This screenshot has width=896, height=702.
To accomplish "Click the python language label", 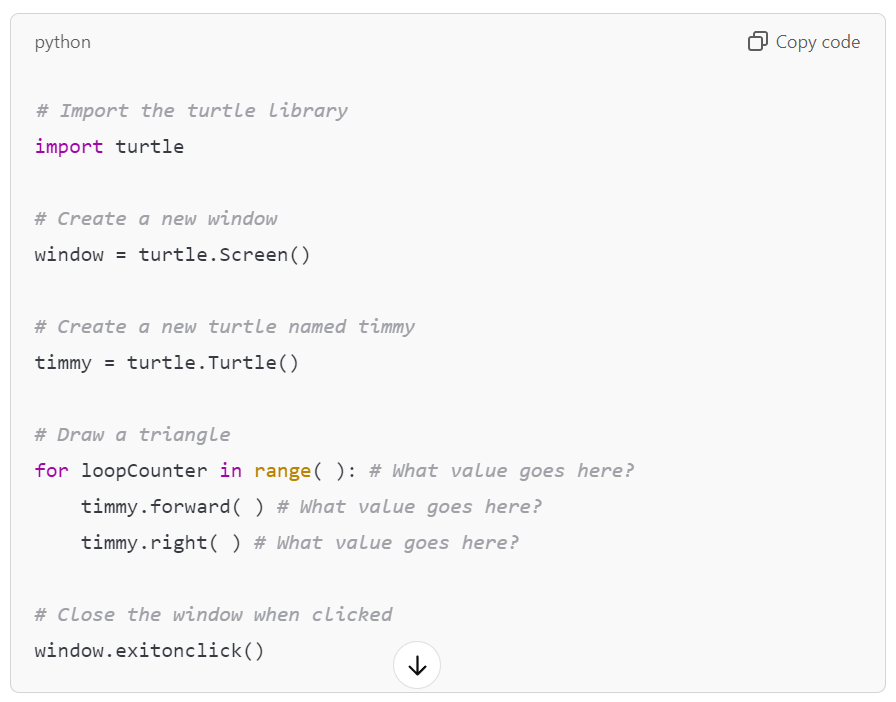I will [x=62, y=41].
